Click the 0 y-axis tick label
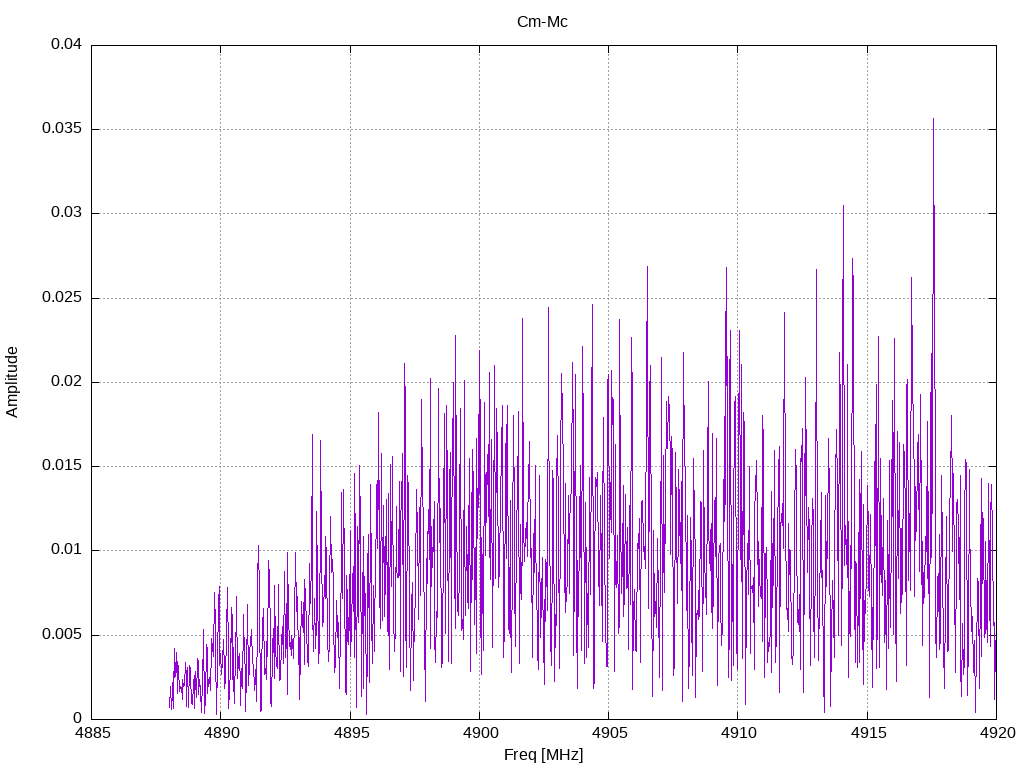This screenshot has height=768, width=1024. (78, 719)
